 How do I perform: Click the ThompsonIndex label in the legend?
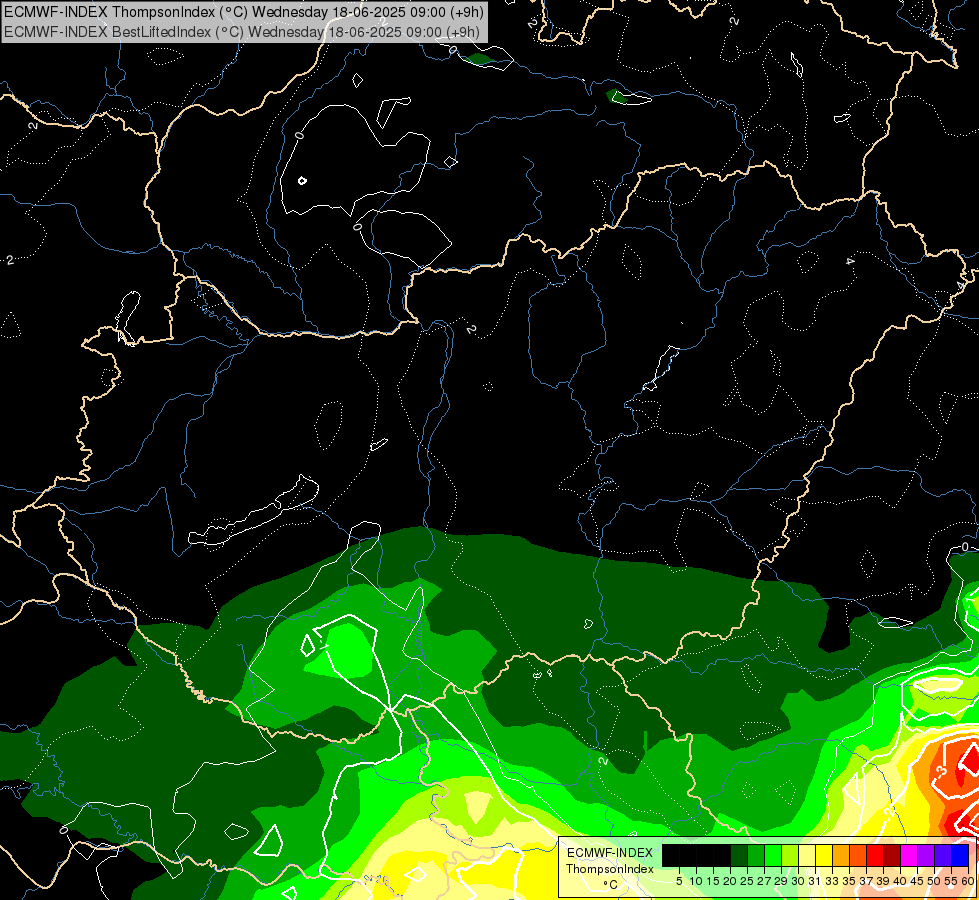click(610, 869)
